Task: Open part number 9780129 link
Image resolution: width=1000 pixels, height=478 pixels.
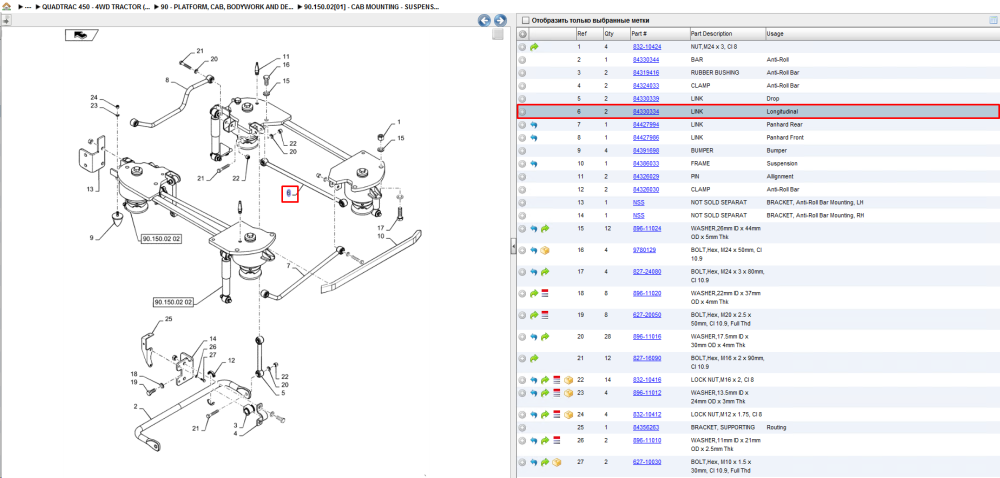Action: [x=644, y=250]
